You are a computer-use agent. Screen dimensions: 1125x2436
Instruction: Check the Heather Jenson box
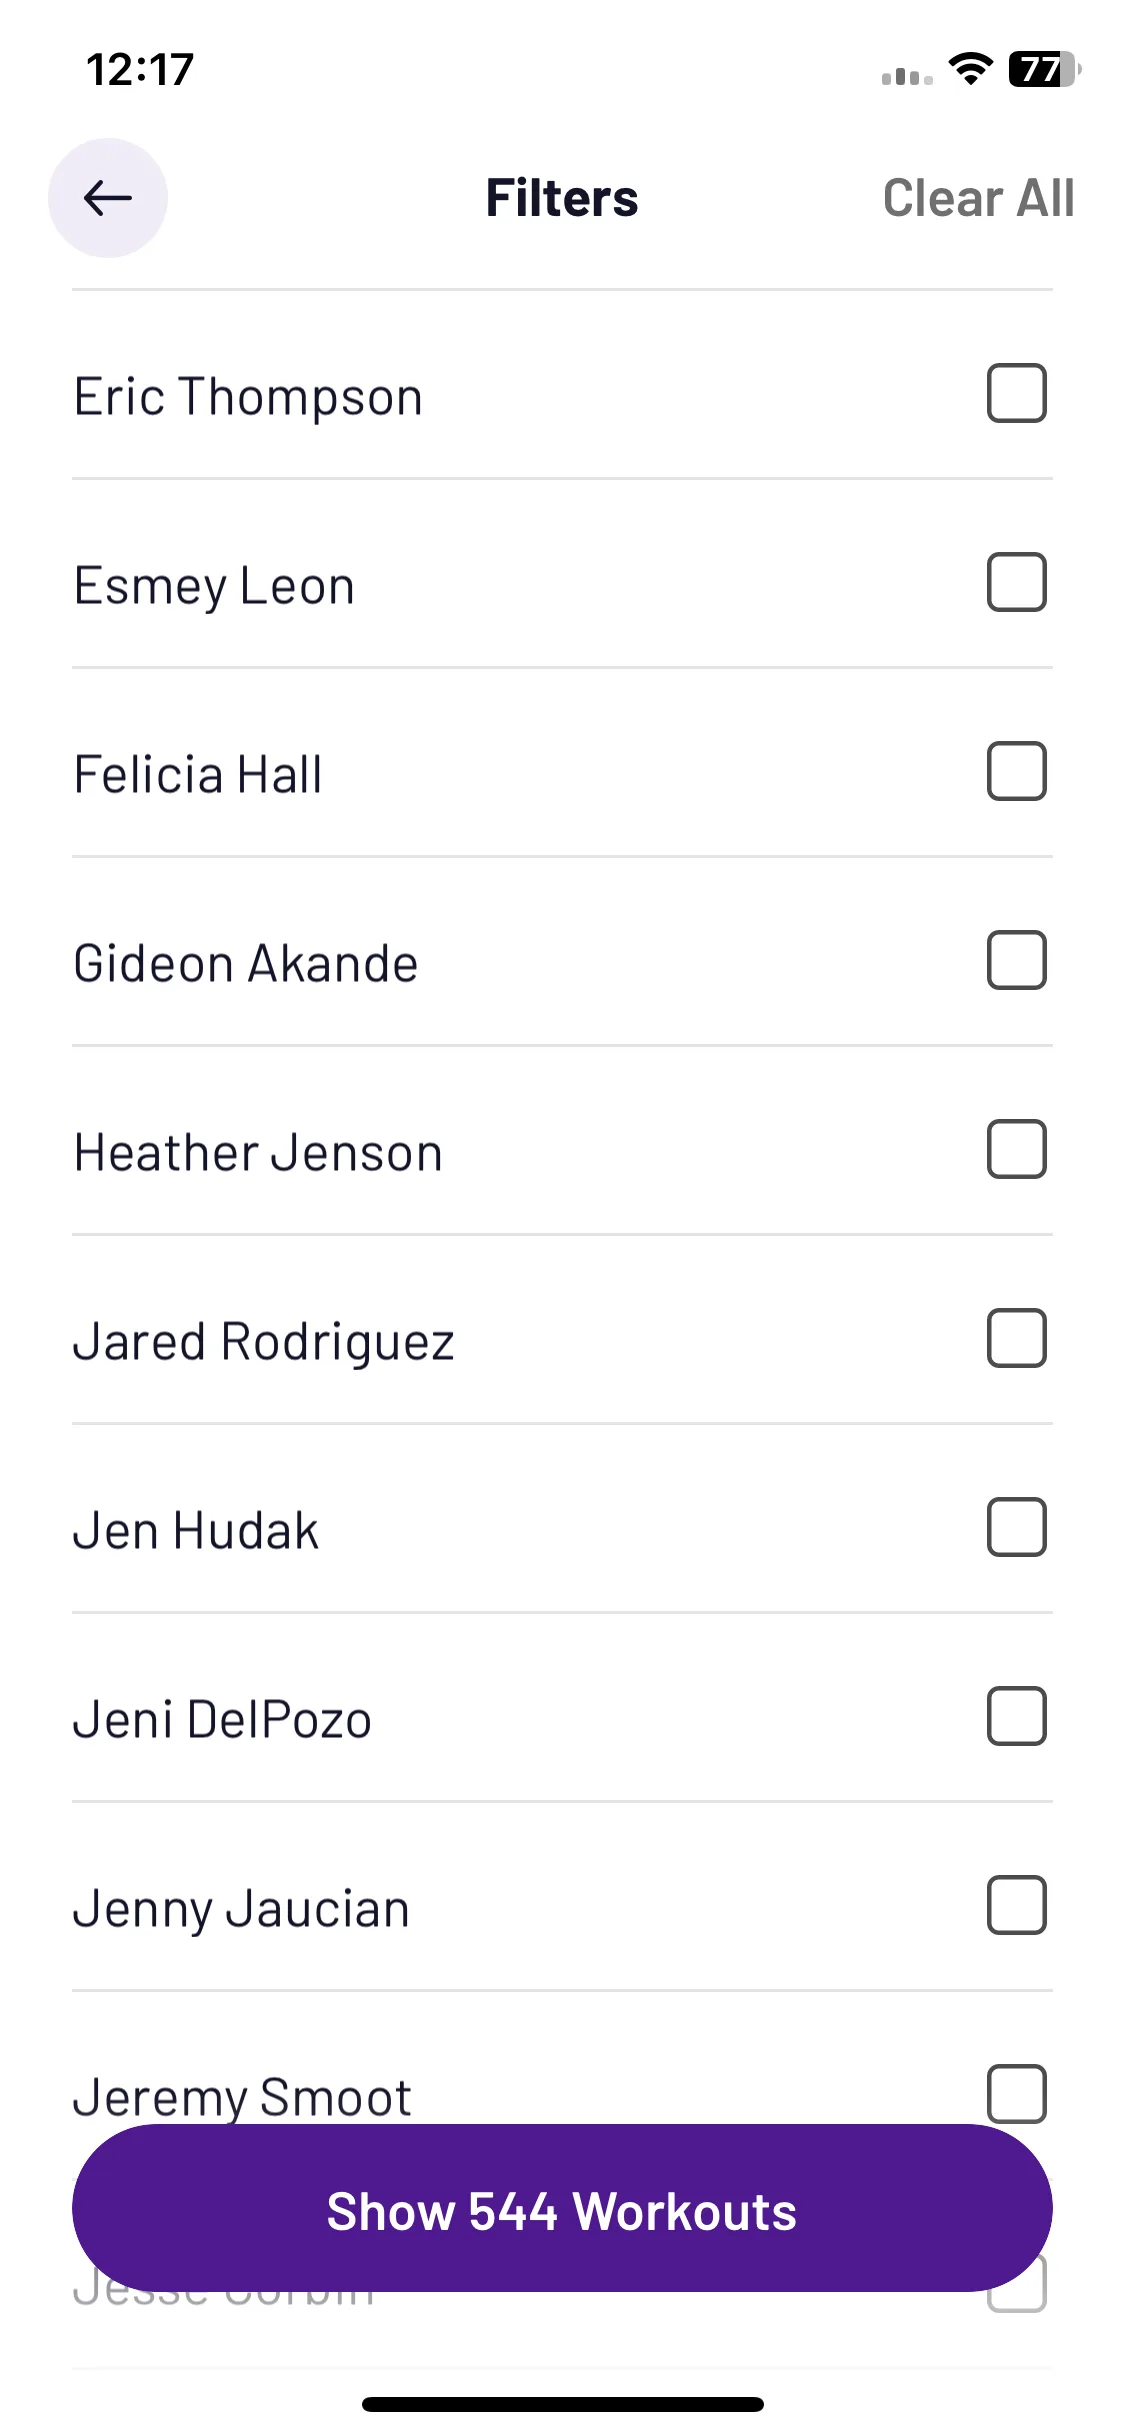(1016, 1149)
